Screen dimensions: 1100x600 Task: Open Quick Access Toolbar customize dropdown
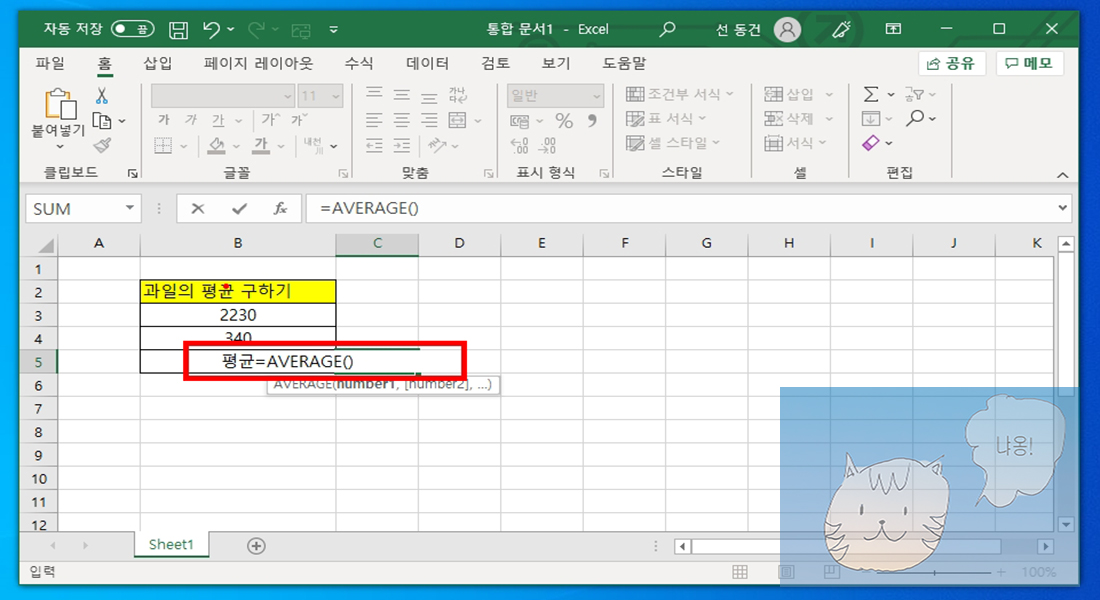333,29
